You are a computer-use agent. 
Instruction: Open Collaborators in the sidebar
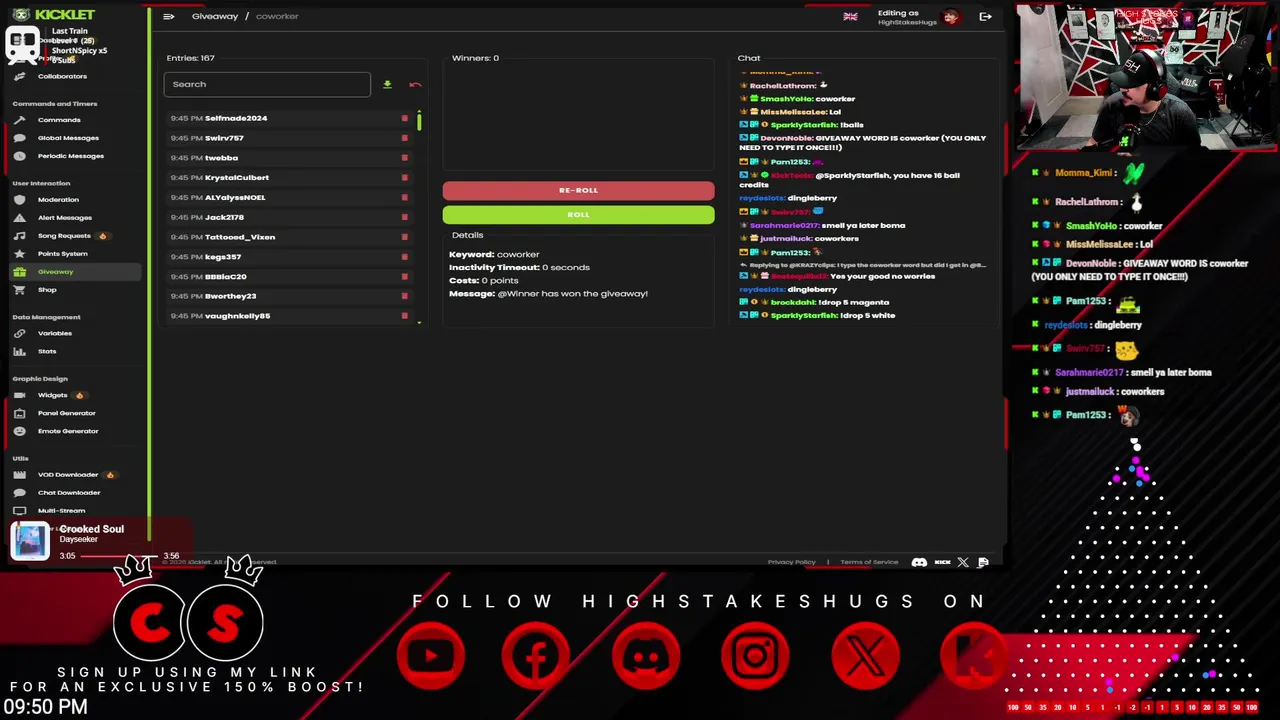[x=62, y=76]
